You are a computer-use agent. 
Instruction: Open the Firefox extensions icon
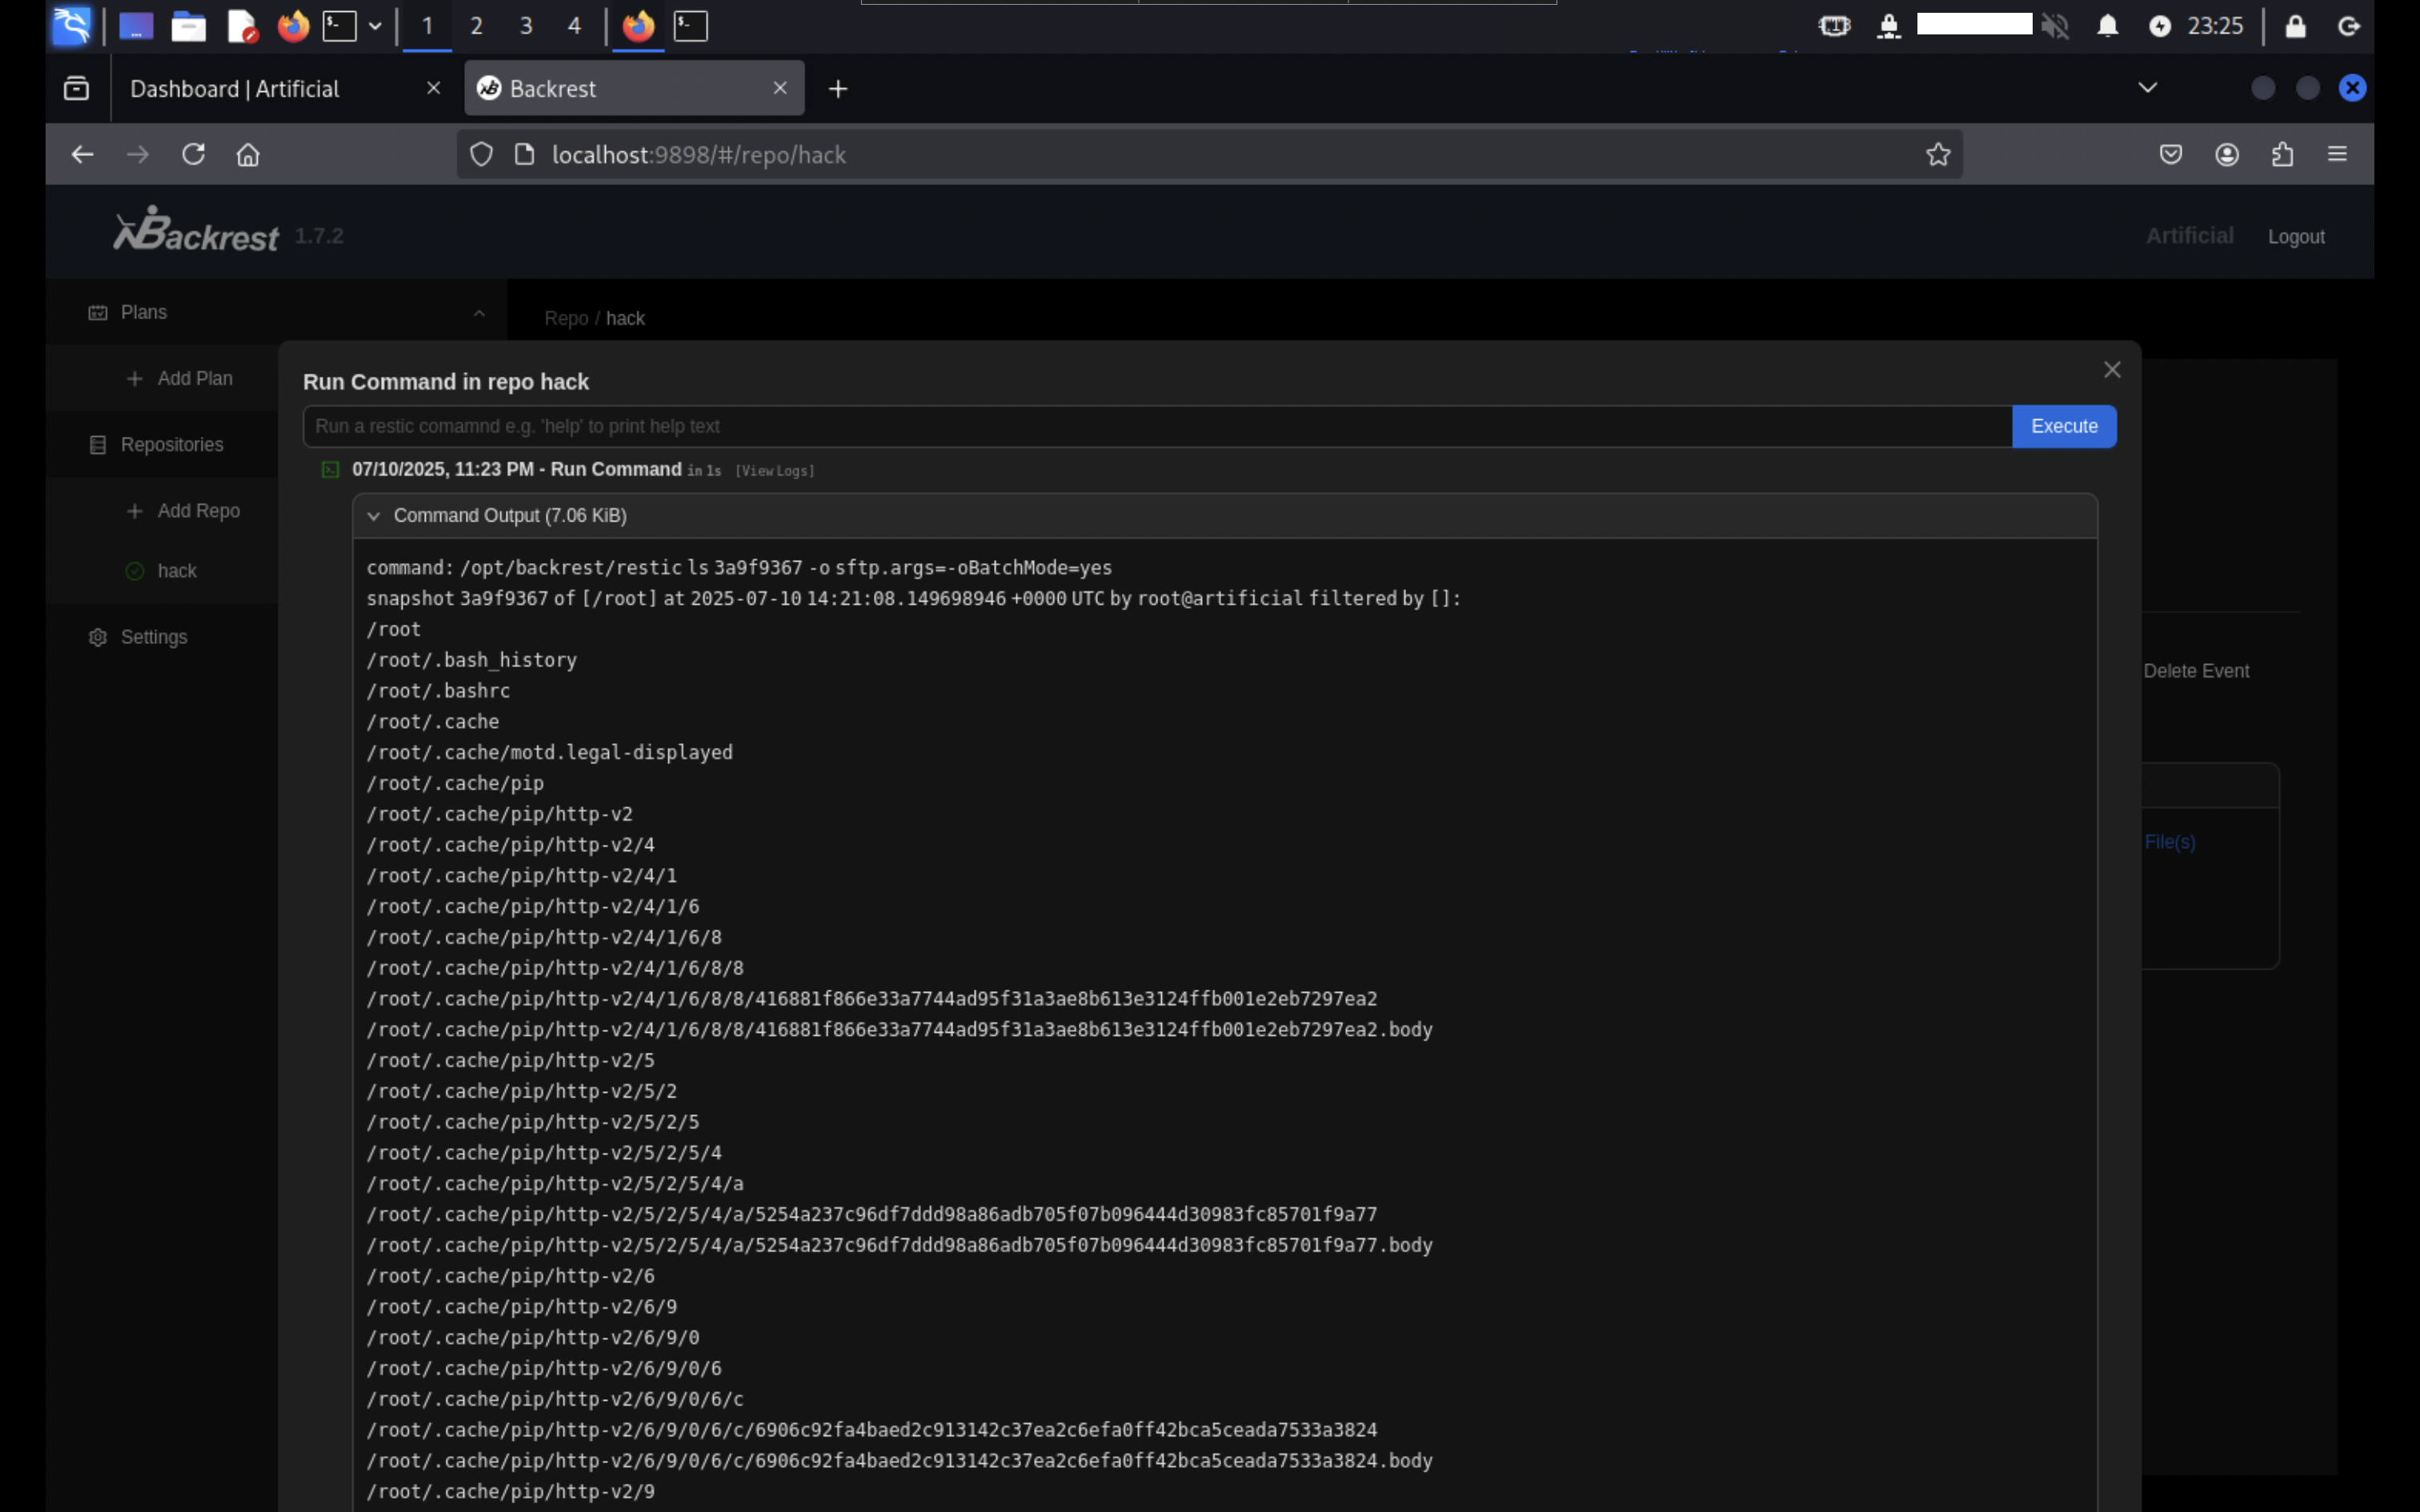point(2282,154)
